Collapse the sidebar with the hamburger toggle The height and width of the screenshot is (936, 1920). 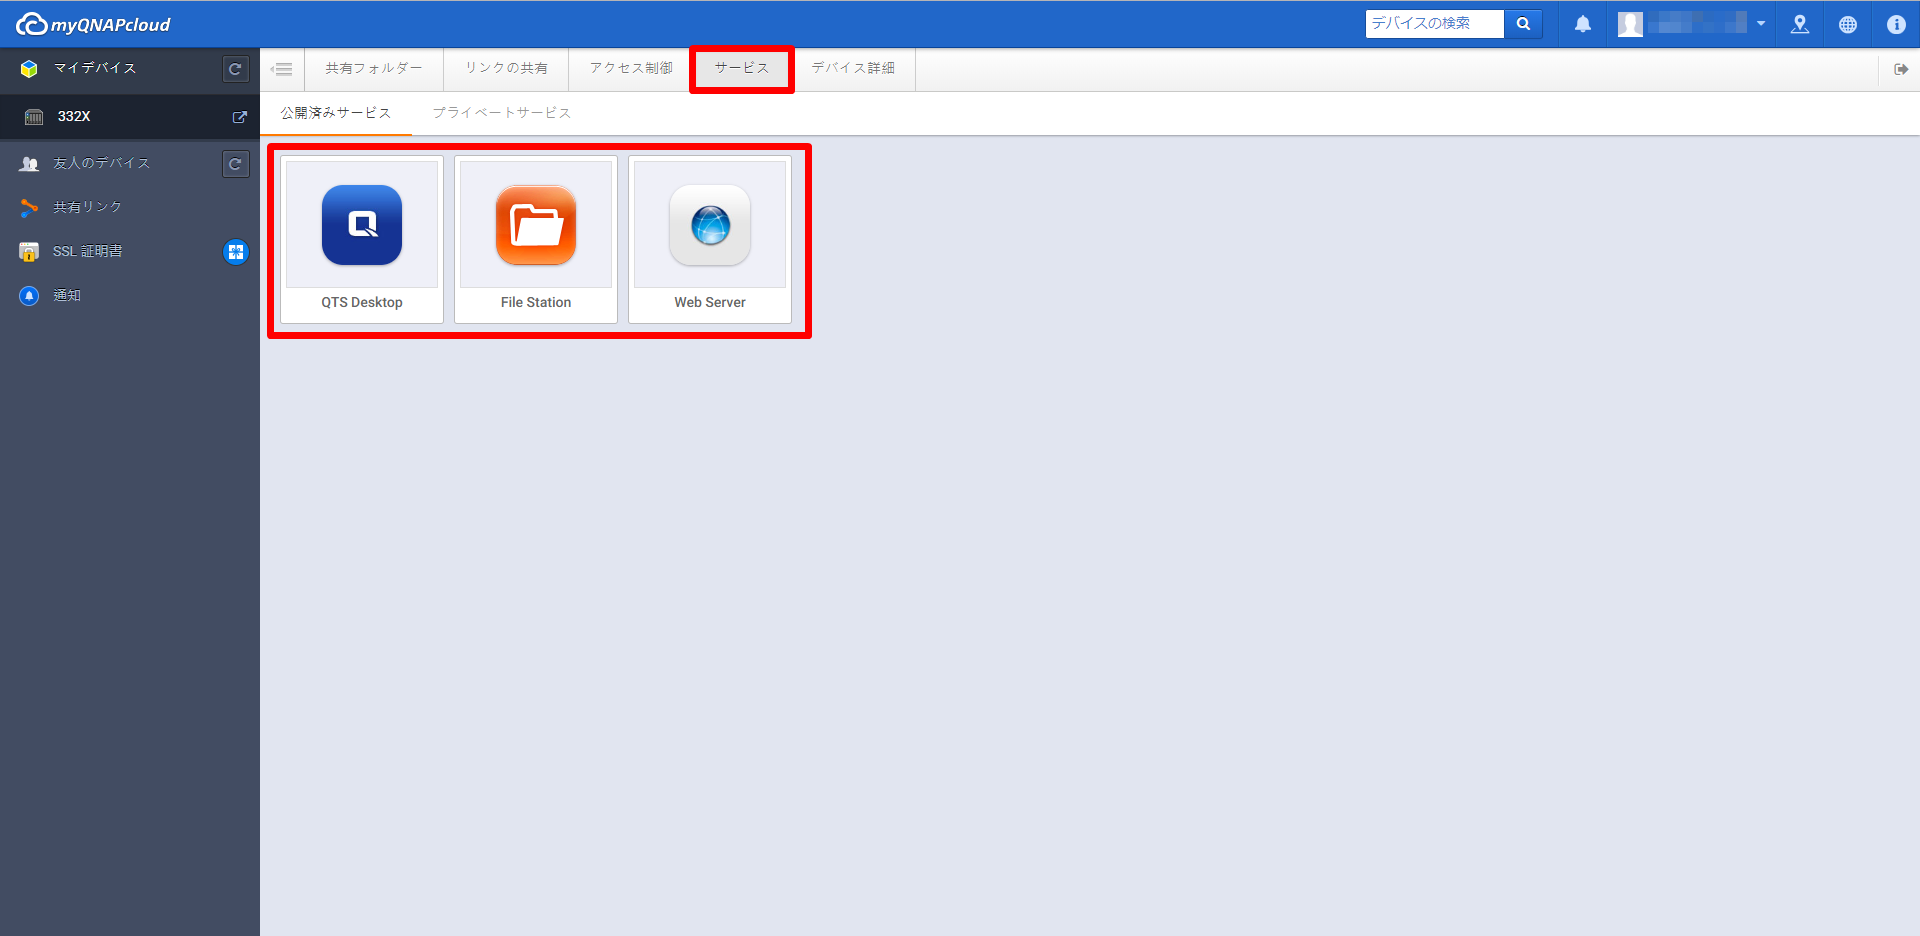(282, 69)
